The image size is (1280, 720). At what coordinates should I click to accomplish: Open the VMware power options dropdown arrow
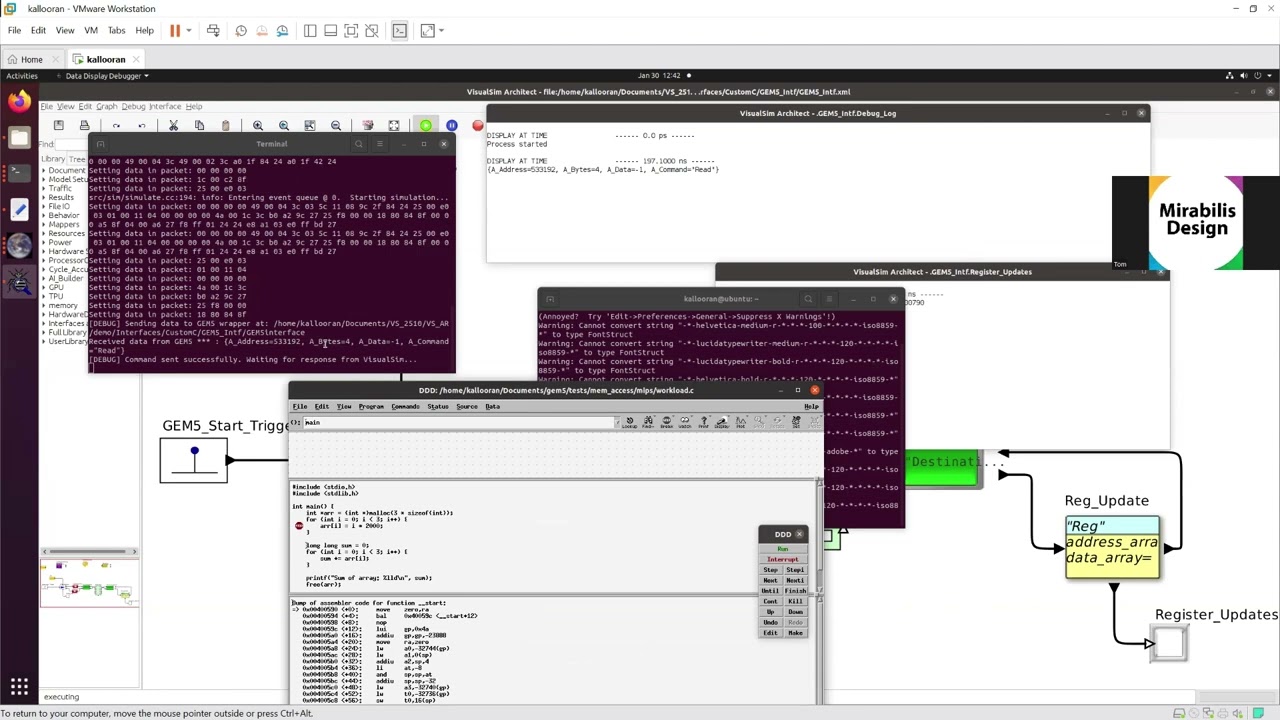coord(189,31)
